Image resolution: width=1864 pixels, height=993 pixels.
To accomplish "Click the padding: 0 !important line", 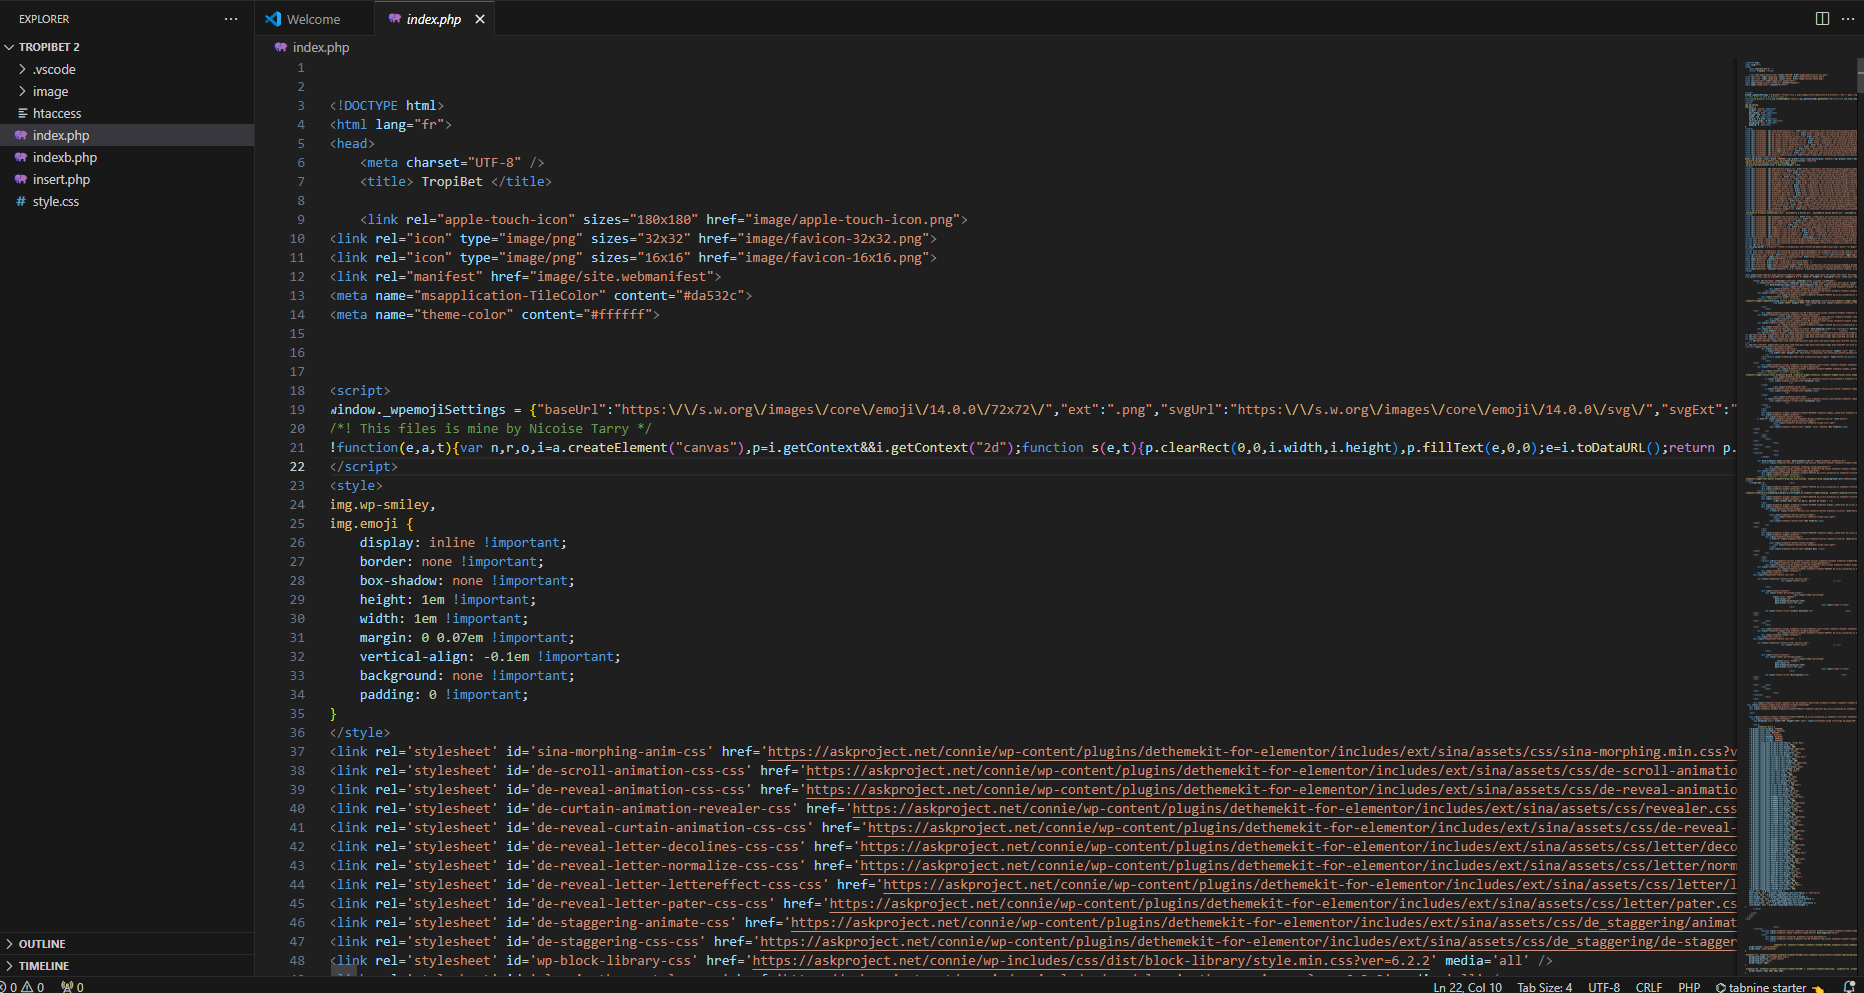I will (x=444, y=694).
